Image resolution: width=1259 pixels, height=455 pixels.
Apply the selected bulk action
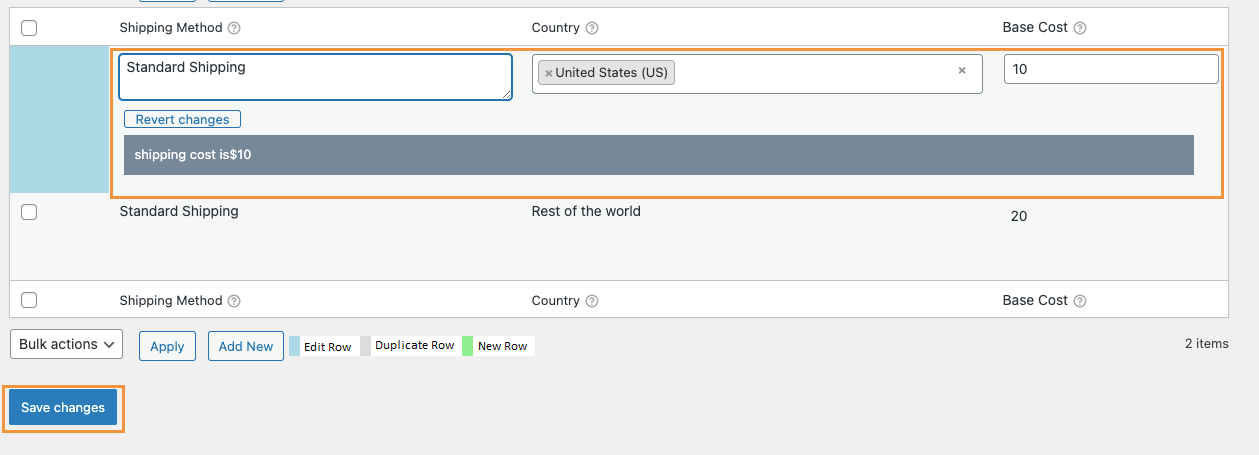pyautogui.click(x=167, y=346)
